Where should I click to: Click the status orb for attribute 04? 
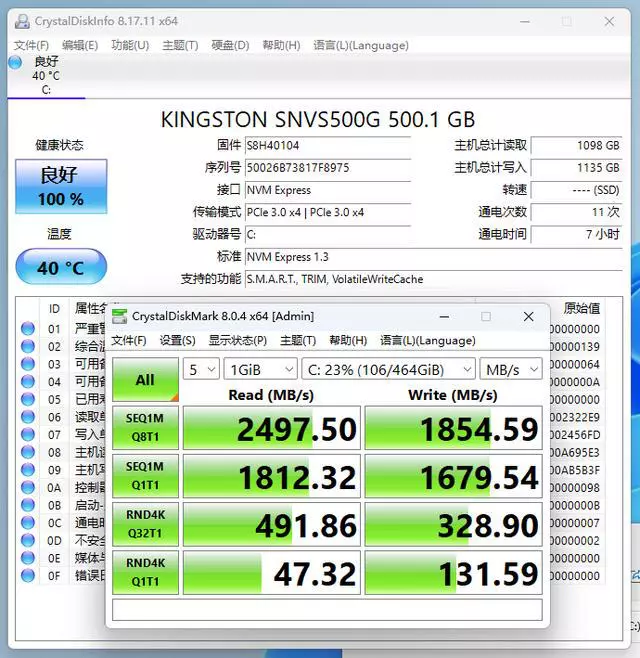(x=28, y=381)
